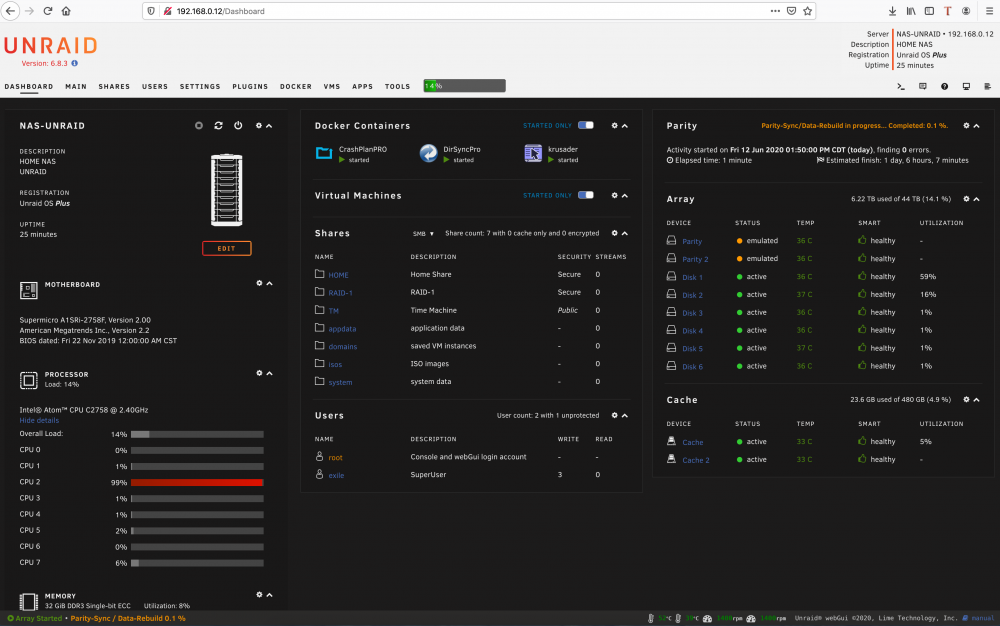
Task: Open the feedback icon in the top bar
Action: (923, 87)
